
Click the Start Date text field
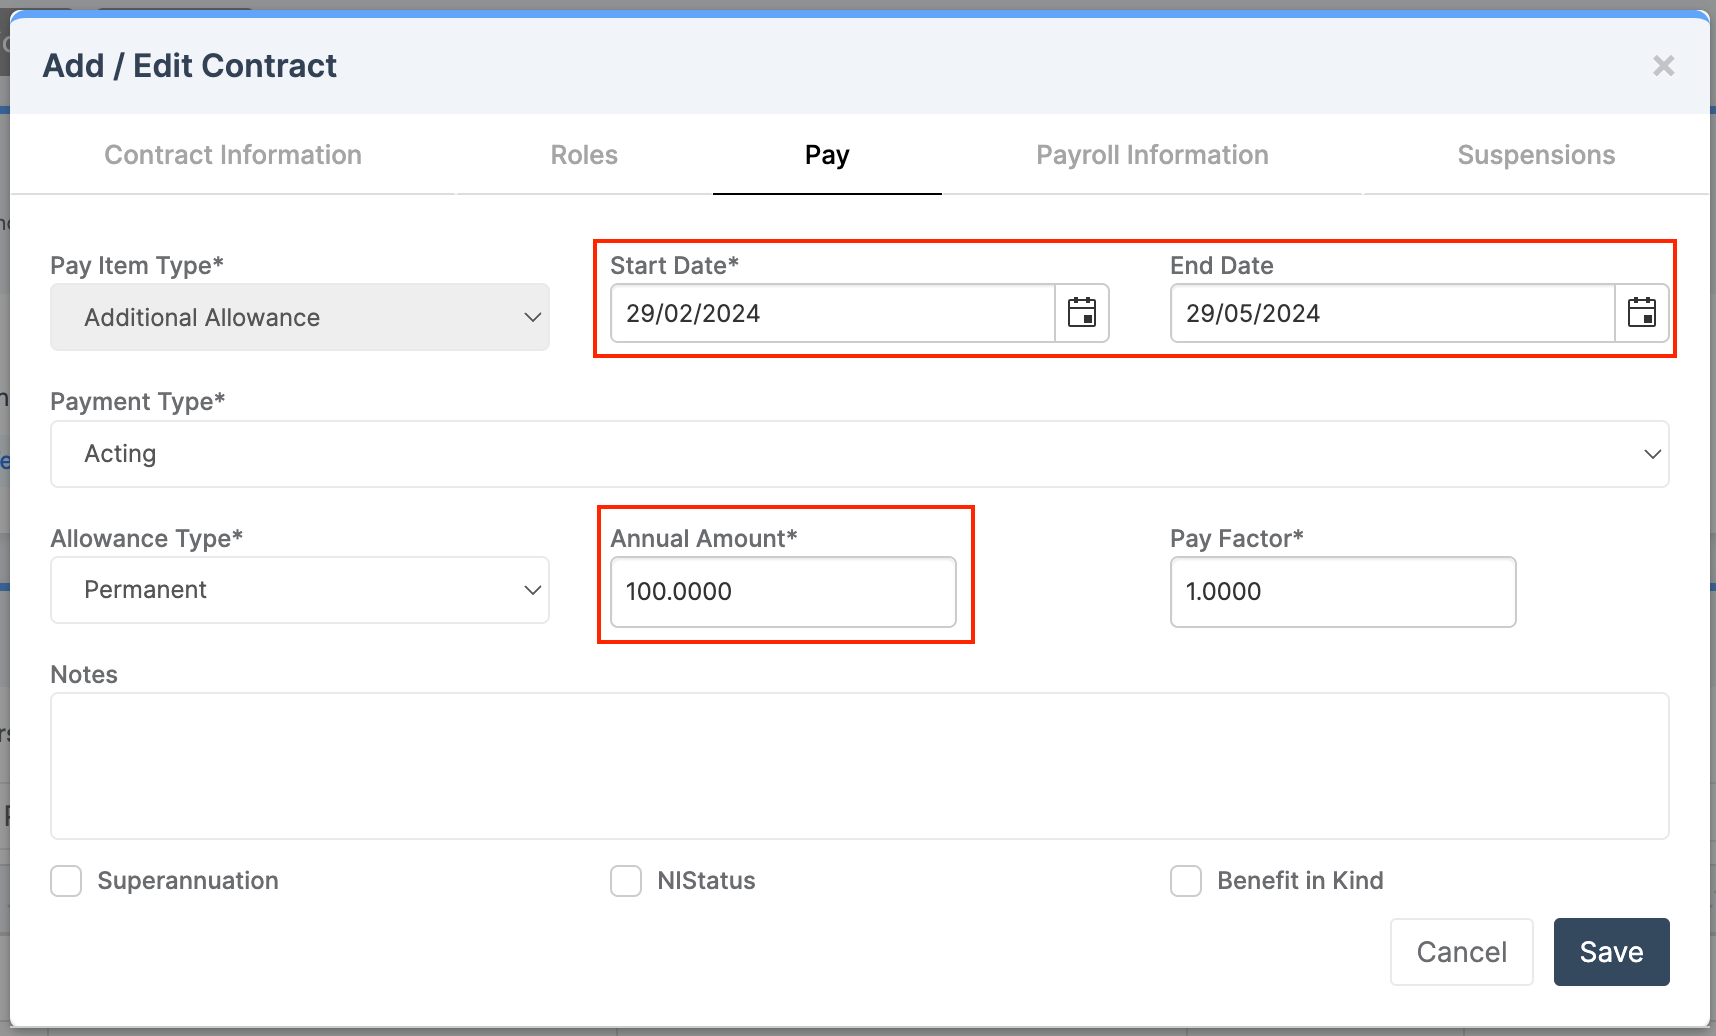tap(832, 313)
